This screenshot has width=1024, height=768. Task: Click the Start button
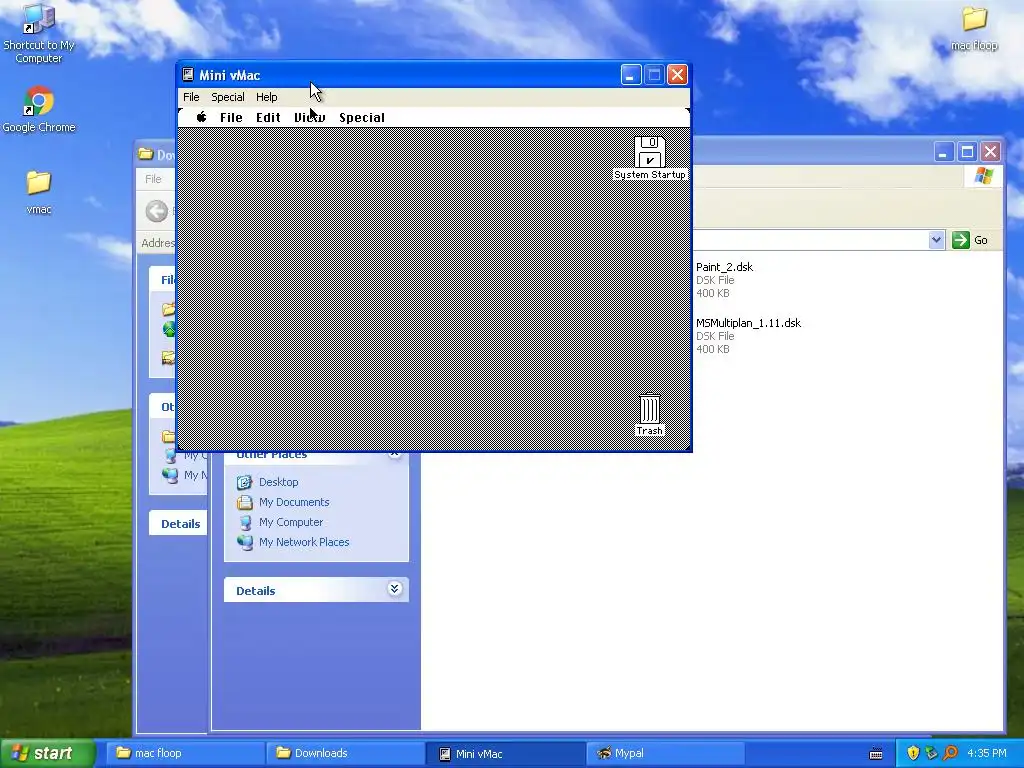[x=47, y=754]
